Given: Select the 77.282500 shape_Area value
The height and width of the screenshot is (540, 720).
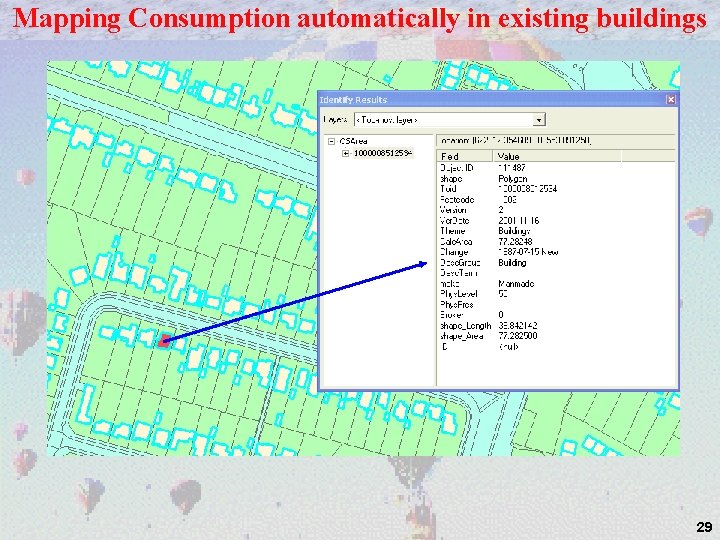Looking at the screenshot, I should coord(518,336).
